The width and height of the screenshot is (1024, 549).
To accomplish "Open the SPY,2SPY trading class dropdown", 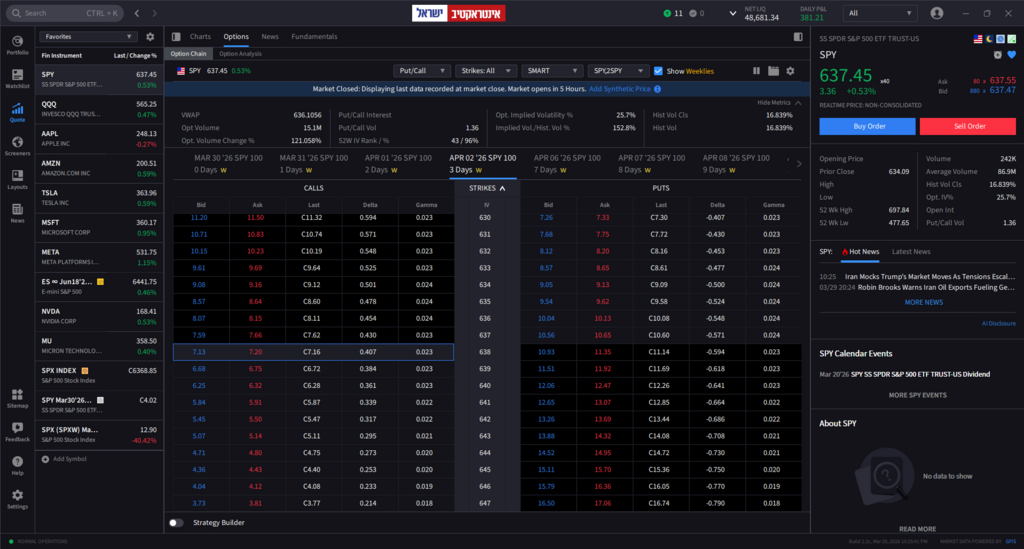I will point(618,71).
